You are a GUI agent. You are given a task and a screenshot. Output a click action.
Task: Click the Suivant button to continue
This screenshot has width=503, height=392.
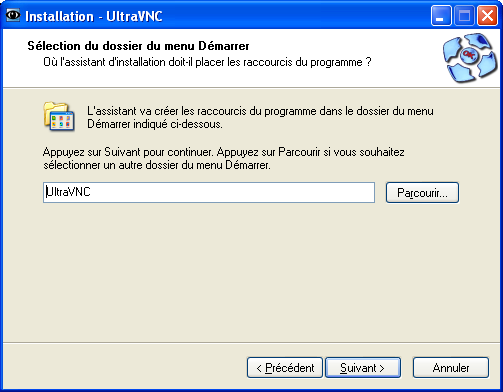tap(363, 368)
